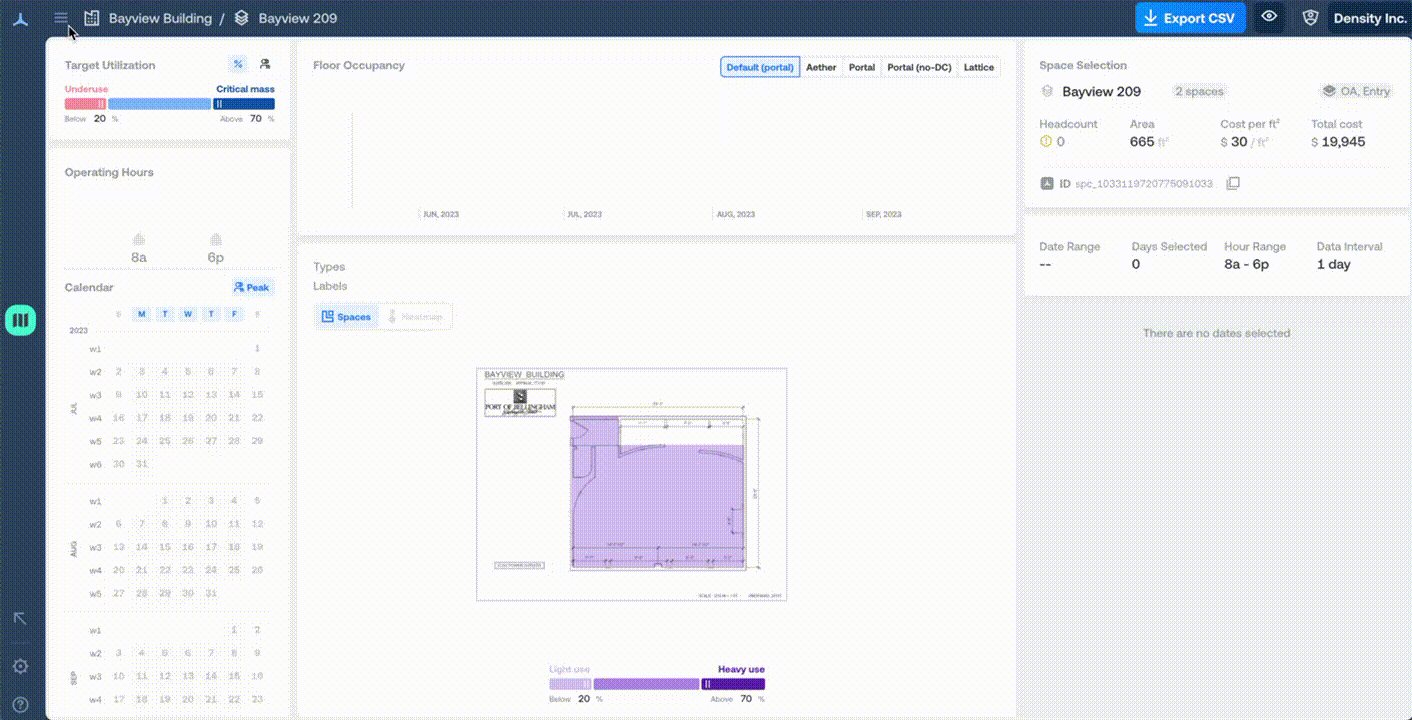Viewport: 1412px width, 720px height.
Task: Click the Types filter label
Action: [329, 267]
